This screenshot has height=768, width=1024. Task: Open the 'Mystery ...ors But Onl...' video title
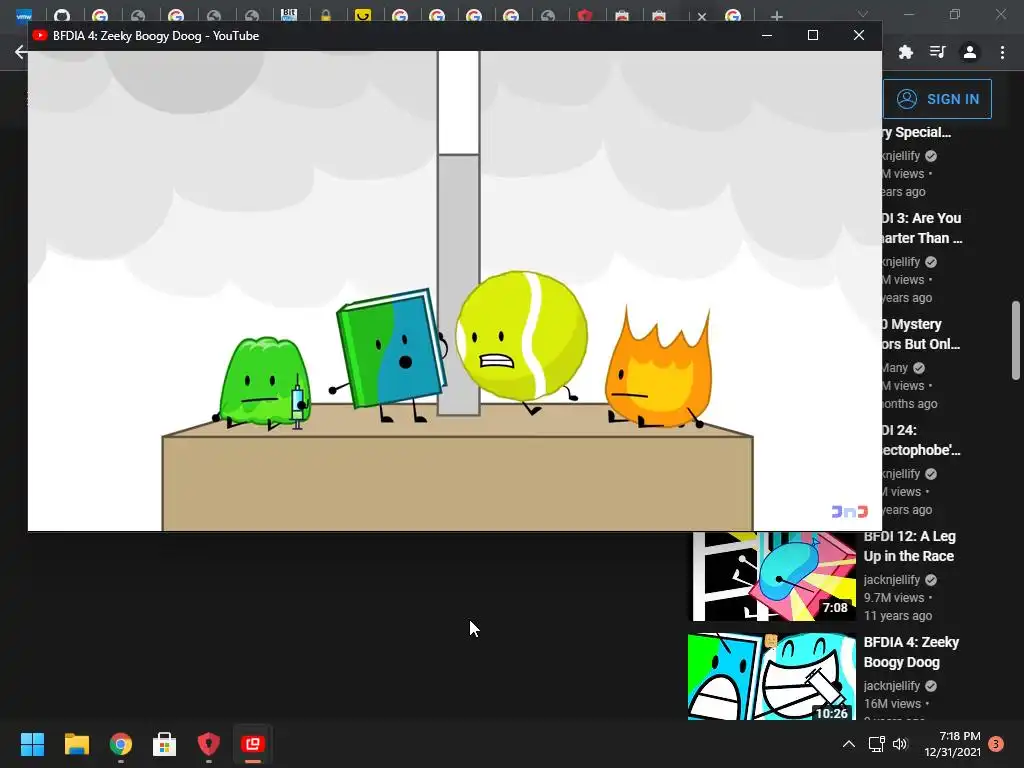[x=921, y=334]
